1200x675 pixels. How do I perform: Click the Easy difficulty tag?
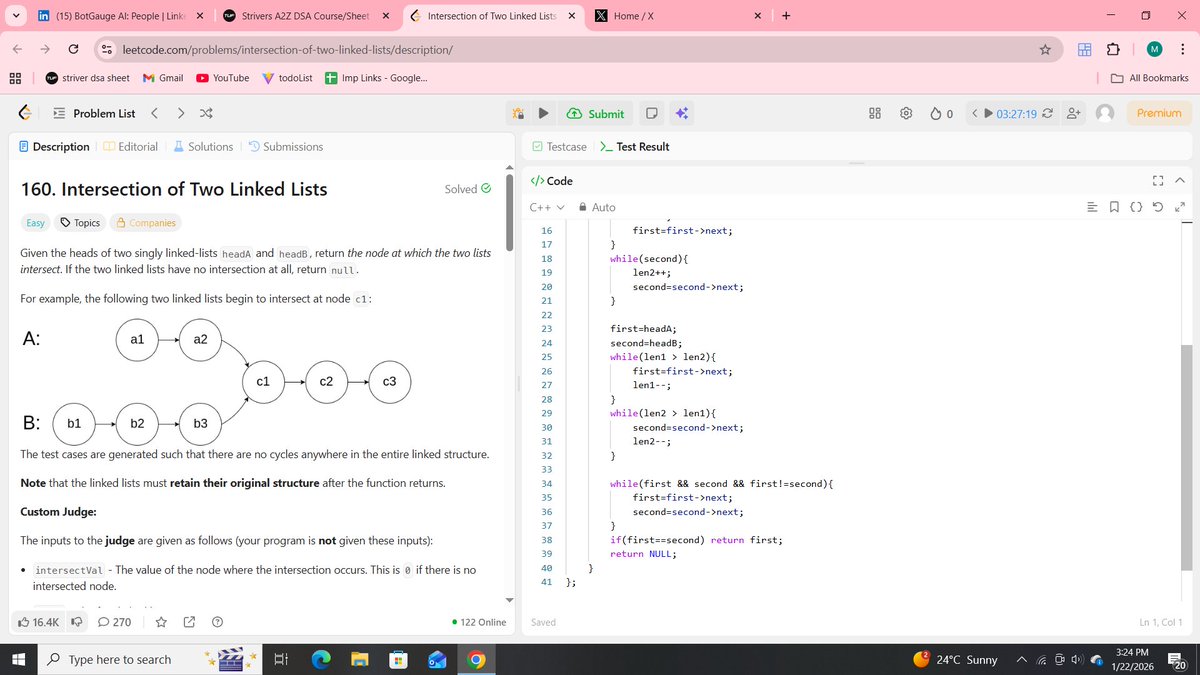pyautogui.click(x=34, y=223)
